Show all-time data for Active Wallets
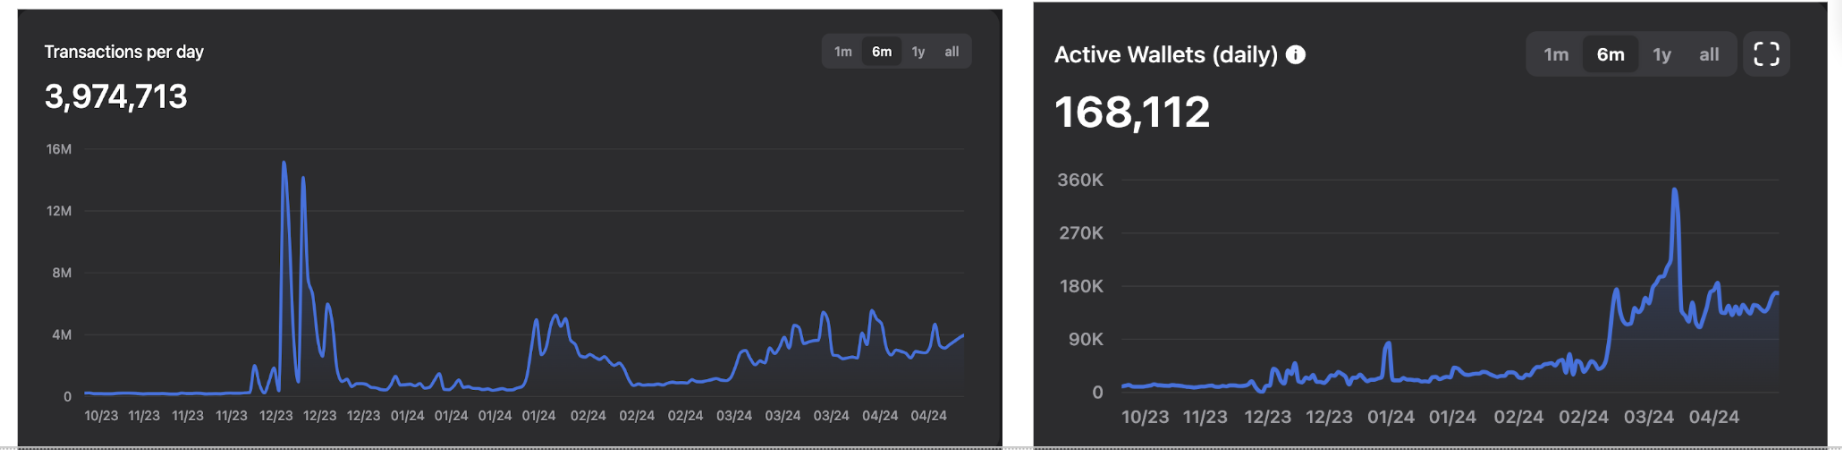The image size is (1842, 452). 1709,55
